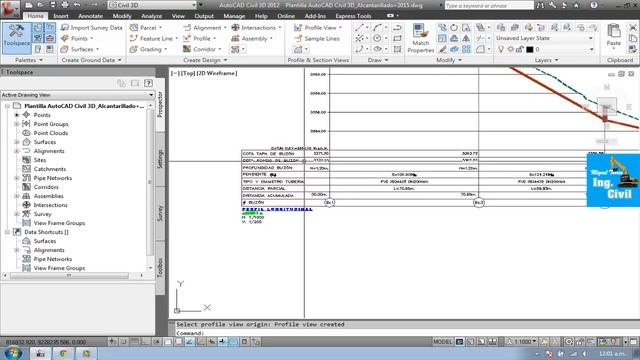Open the Profile dropdown in Create Design
The width and height of the screenshot is (640, 360).
200,38
